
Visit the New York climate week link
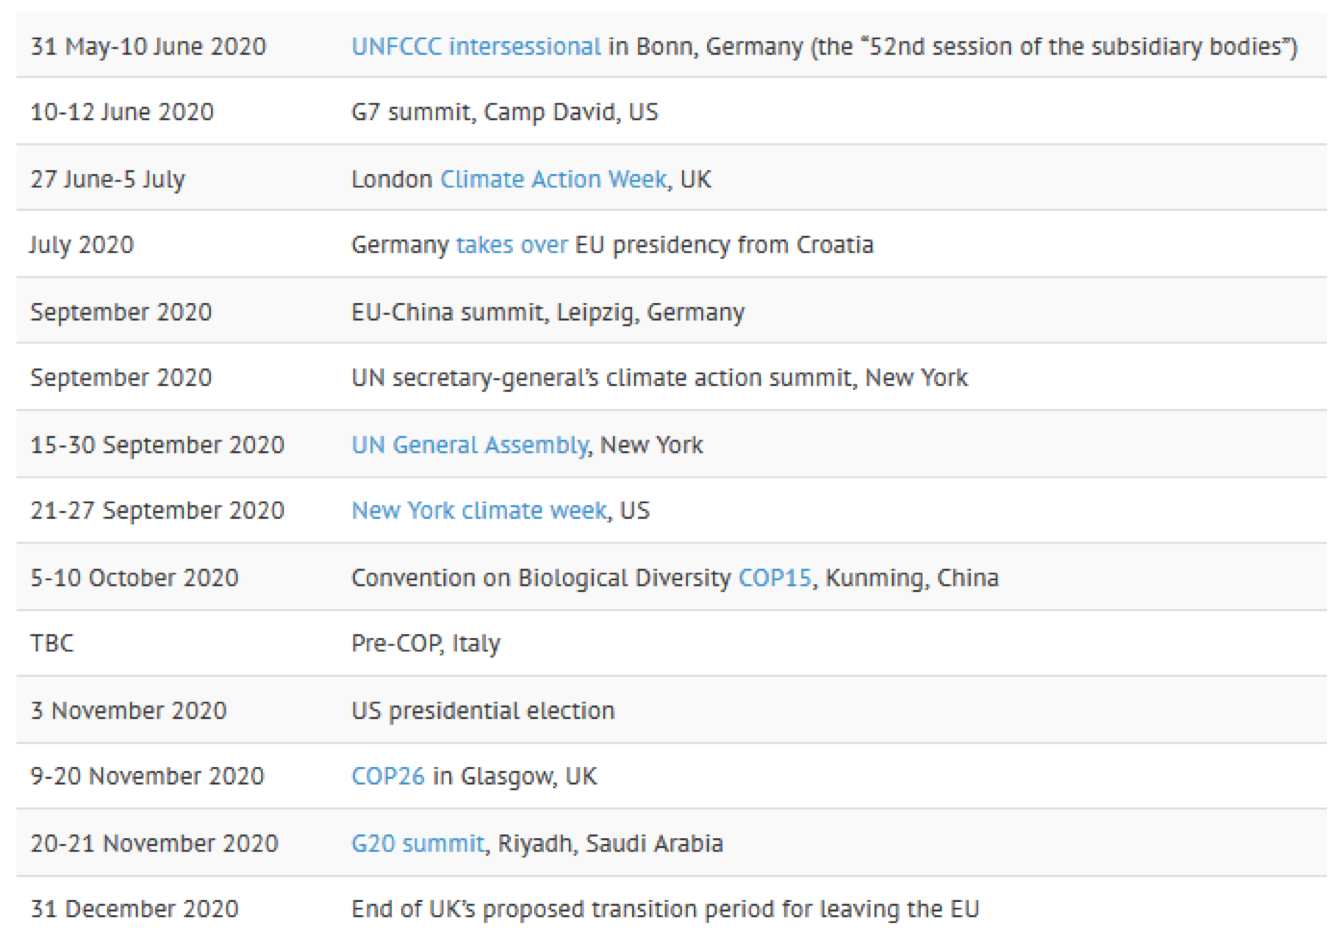(x=479, y=511)
